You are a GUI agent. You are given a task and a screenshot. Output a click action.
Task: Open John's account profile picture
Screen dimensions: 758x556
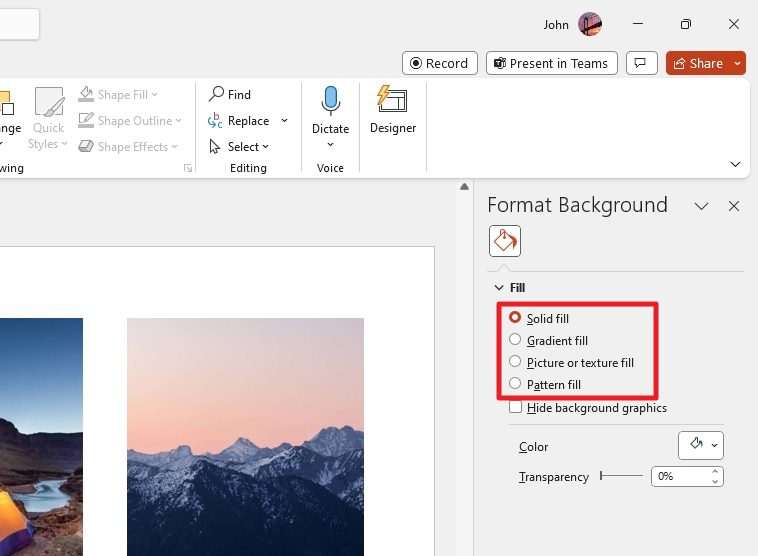coord(590,24)
